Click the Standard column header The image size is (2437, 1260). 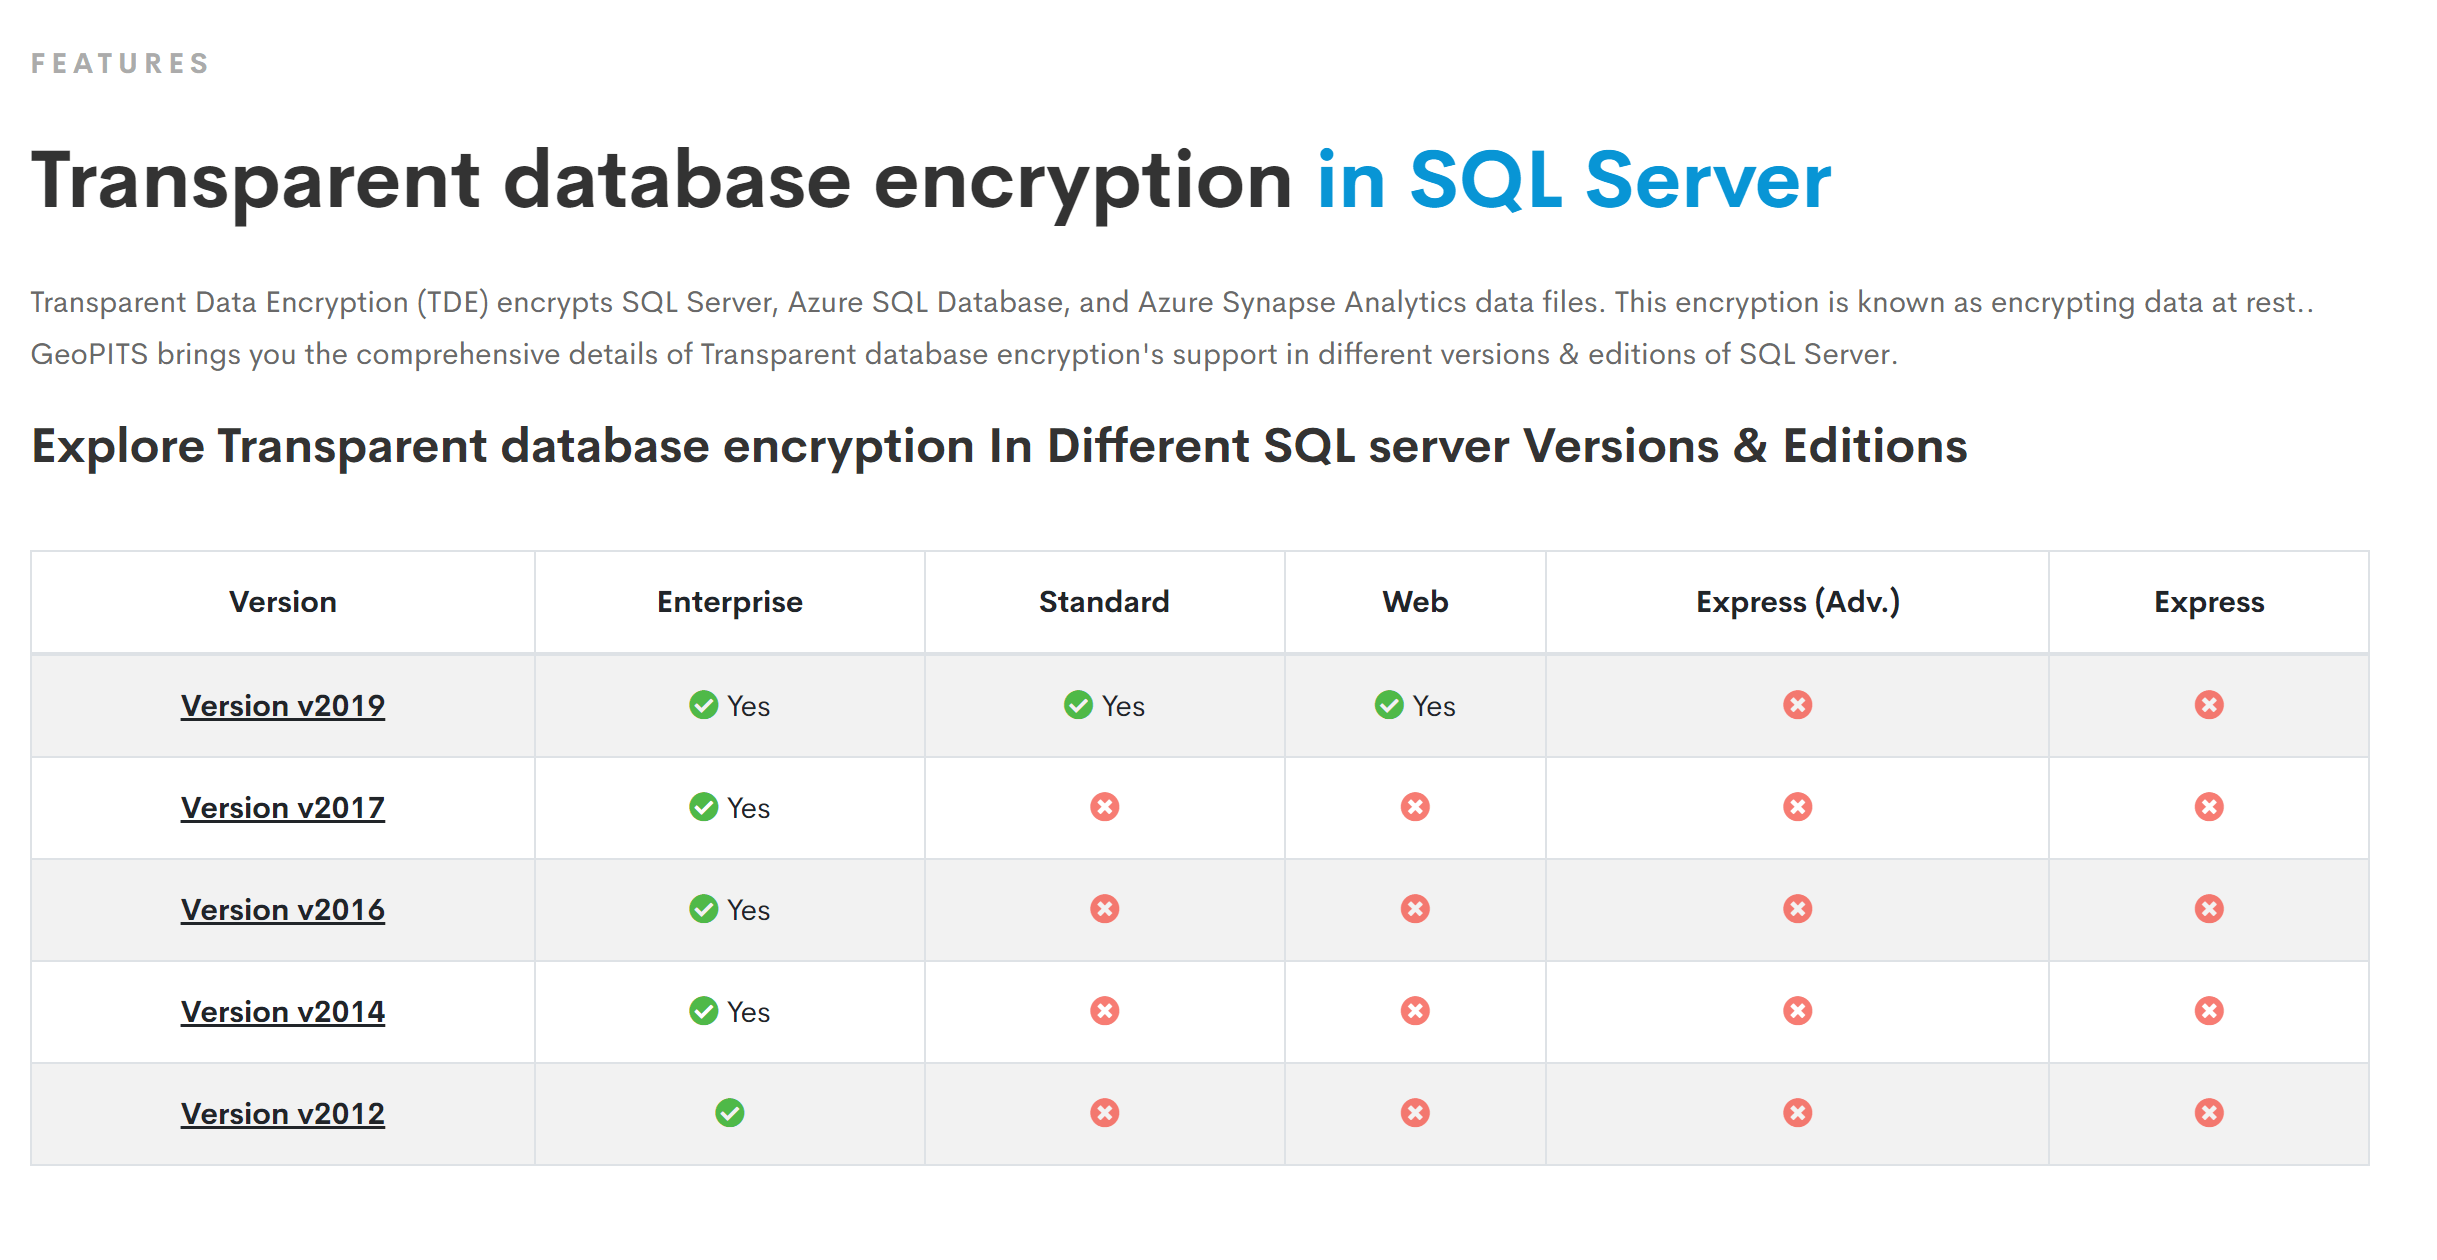pyautogui.click(x=1104, y=602)
